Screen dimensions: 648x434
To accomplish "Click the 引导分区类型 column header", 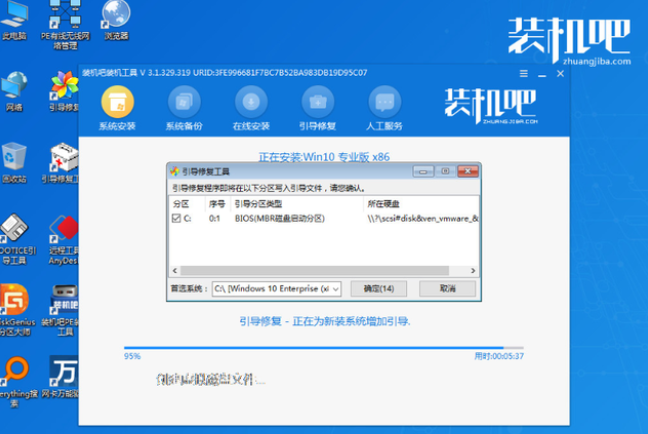I will (x=297, y=204).
